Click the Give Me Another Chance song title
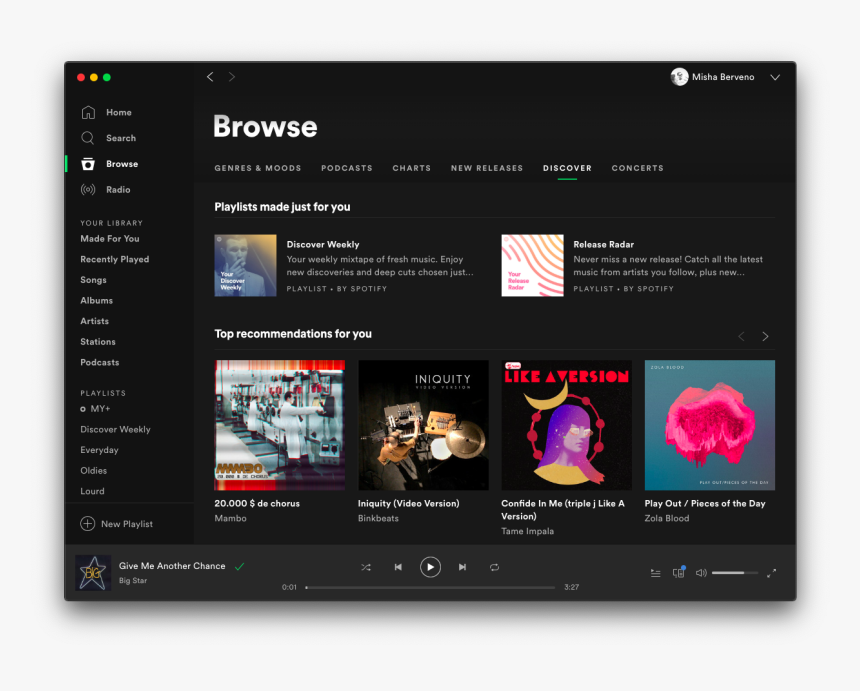This screenshot has width=860, height=691. tap(172, 566)
